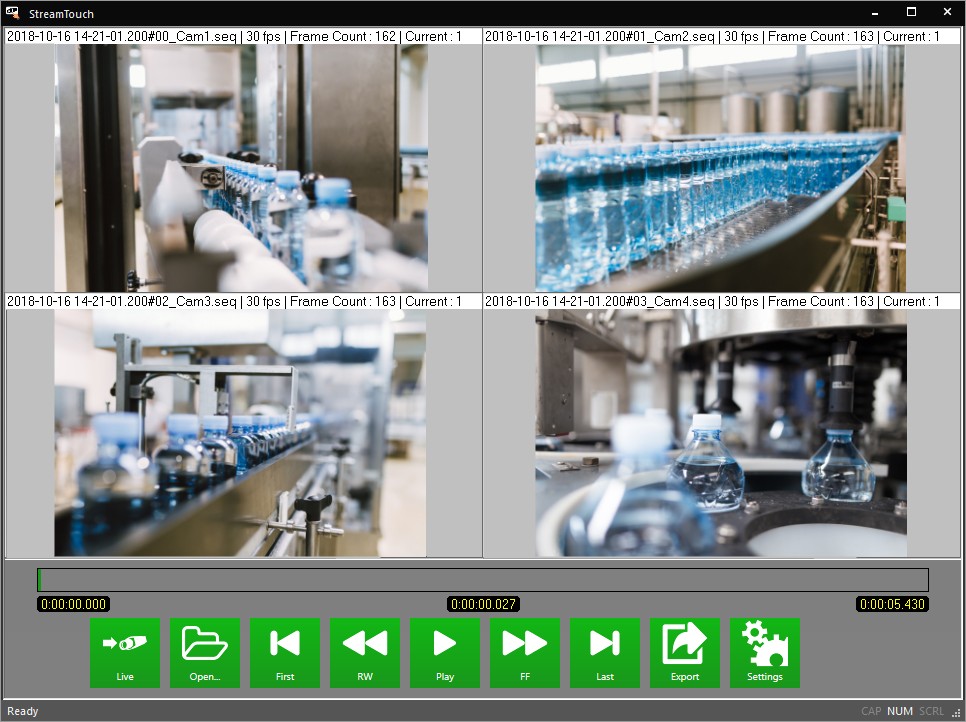Jump to the First frame
966x722 pixels.
tap(284, 652)
